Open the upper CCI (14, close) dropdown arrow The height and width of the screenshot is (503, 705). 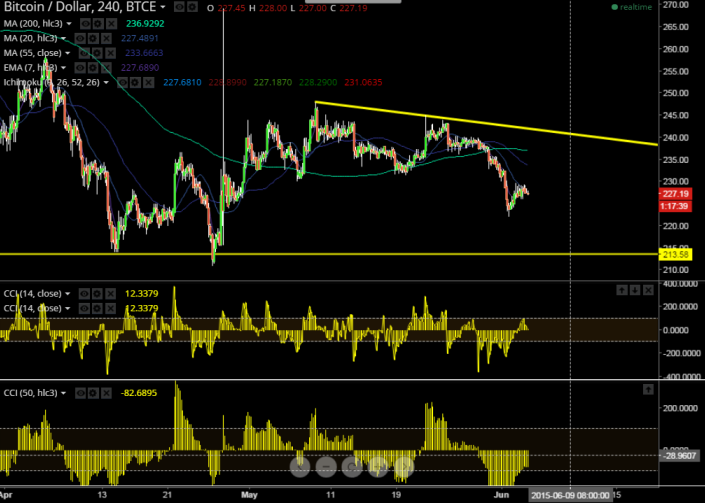(x=67, y=294)
